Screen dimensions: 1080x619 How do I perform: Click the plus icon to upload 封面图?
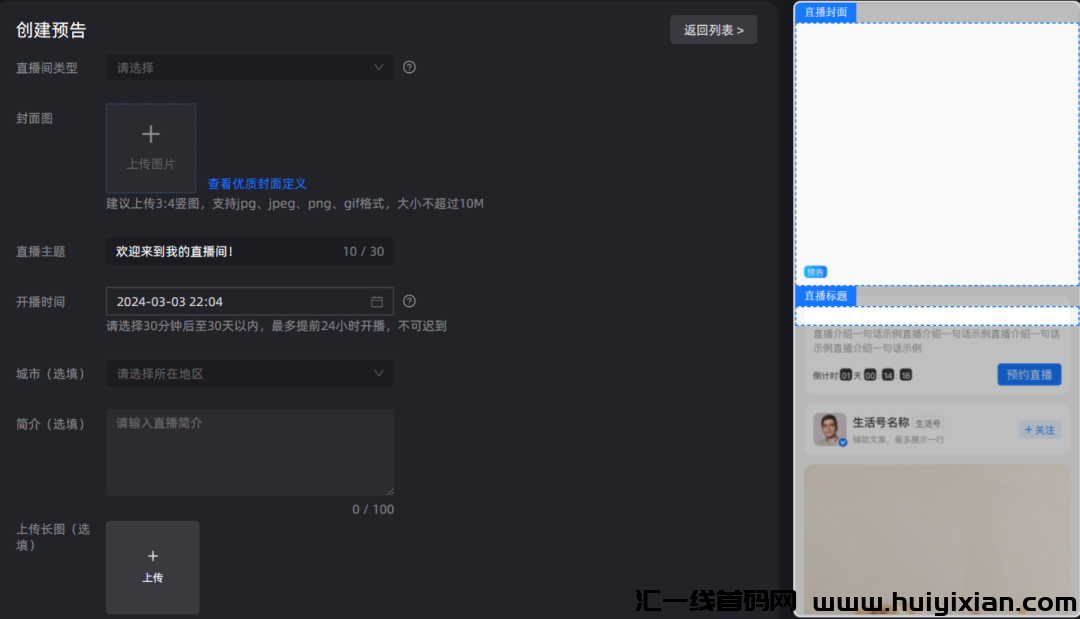pos(151,134)
